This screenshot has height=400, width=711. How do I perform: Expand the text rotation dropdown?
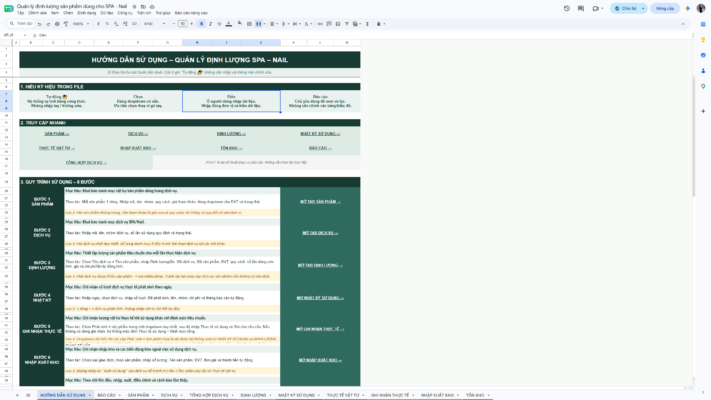[x=311, y=24]
